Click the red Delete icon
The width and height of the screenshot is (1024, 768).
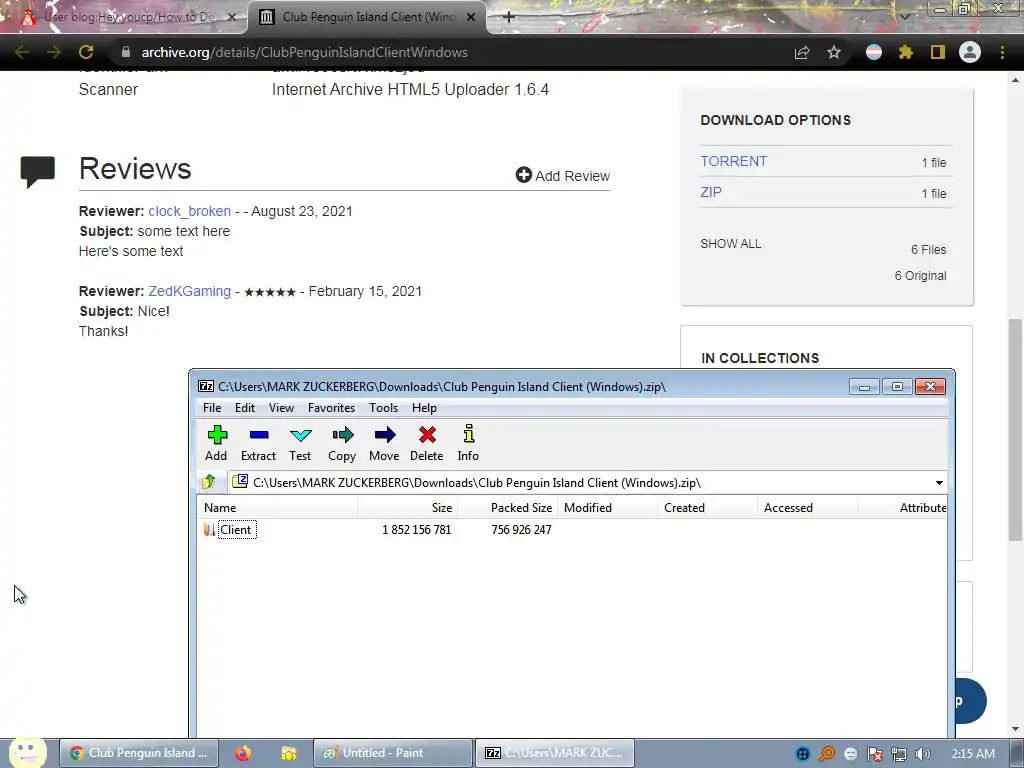(x=426, y=443)
